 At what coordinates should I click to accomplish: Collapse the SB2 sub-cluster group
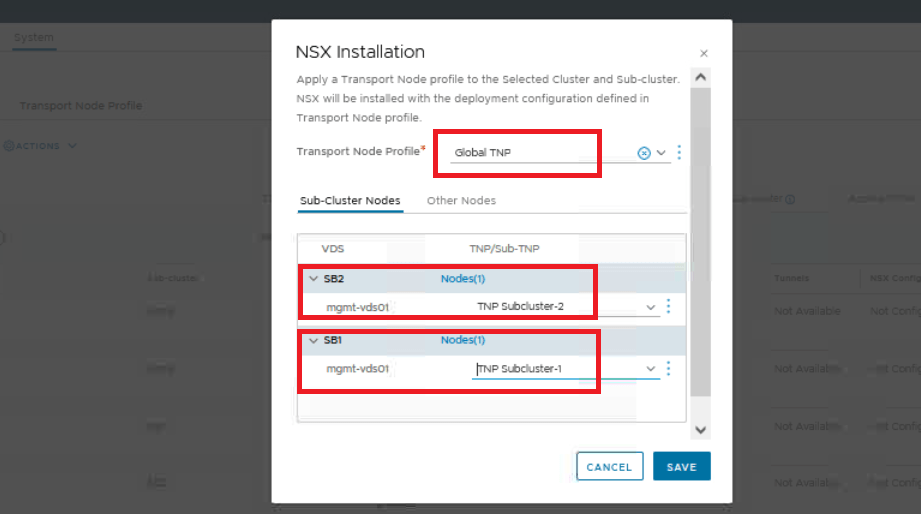312,279
